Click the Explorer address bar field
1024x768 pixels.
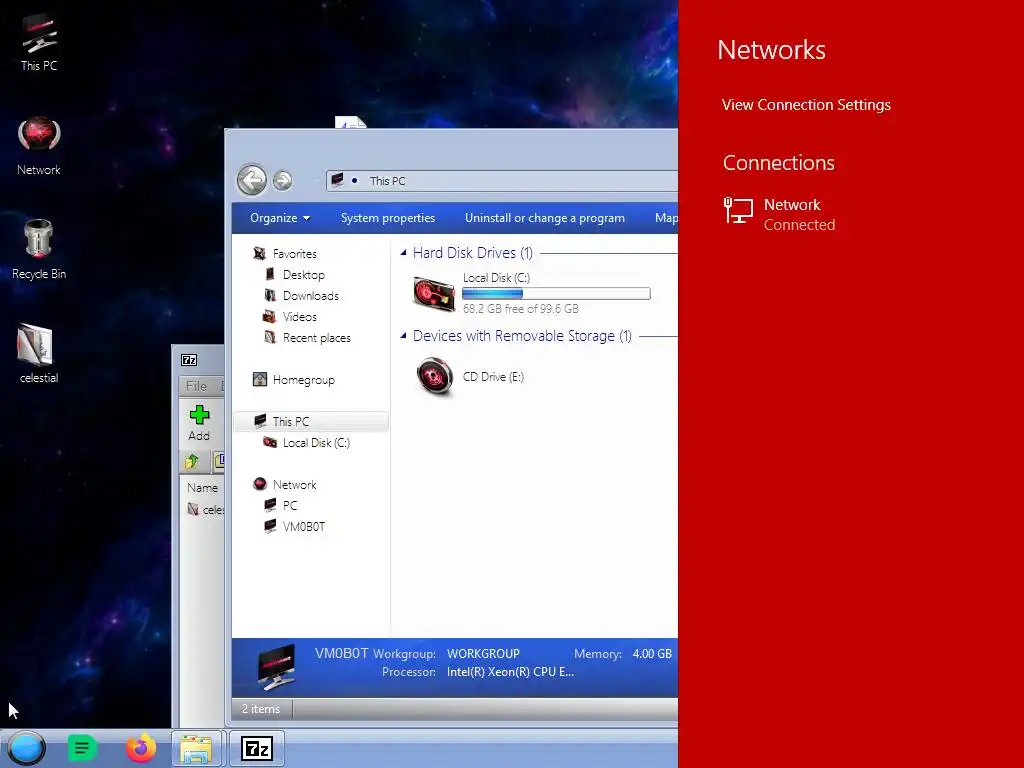click(502, 180)
